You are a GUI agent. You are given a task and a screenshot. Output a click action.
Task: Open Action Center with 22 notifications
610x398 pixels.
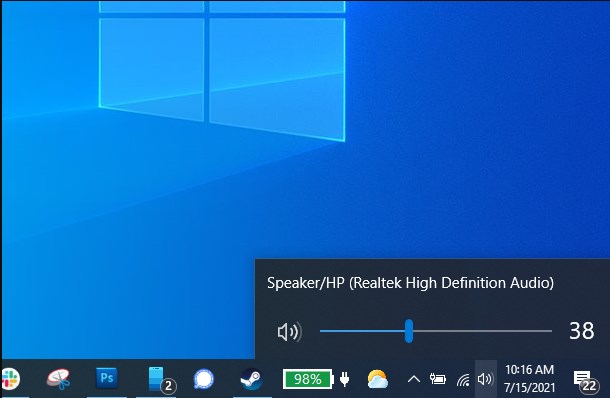586,380
